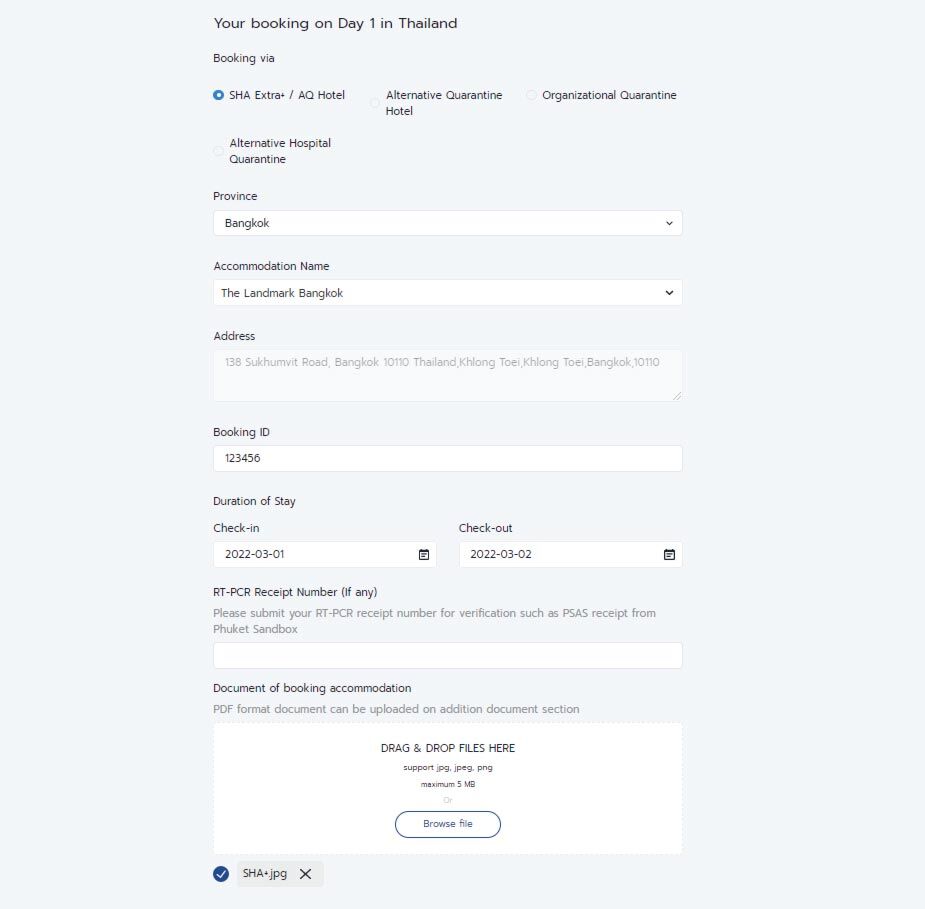Focus the RT-PCR Receipt Number field
This screenshot has height=909, width=925.
point(447,655)
